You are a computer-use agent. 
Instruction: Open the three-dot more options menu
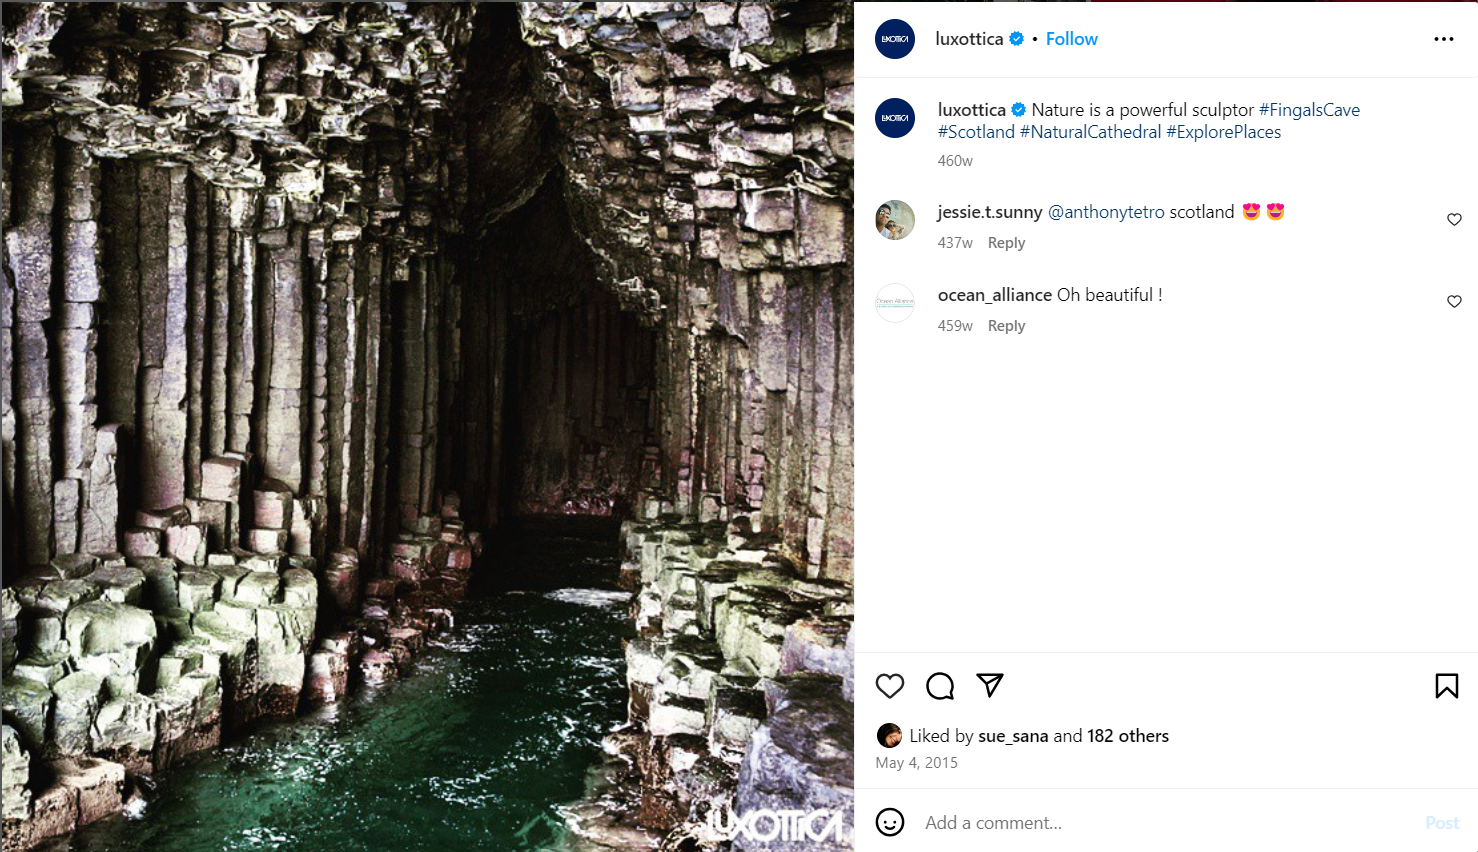(1443, 39)
